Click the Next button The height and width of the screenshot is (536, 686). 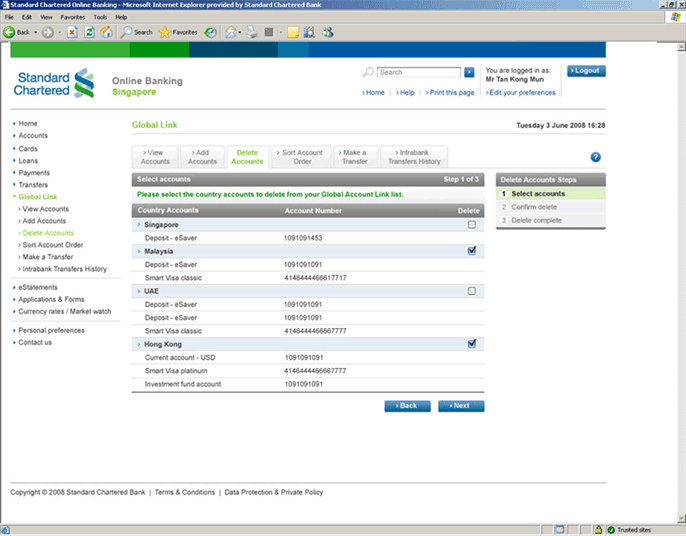pyautogui.click(x=461, y=406)
